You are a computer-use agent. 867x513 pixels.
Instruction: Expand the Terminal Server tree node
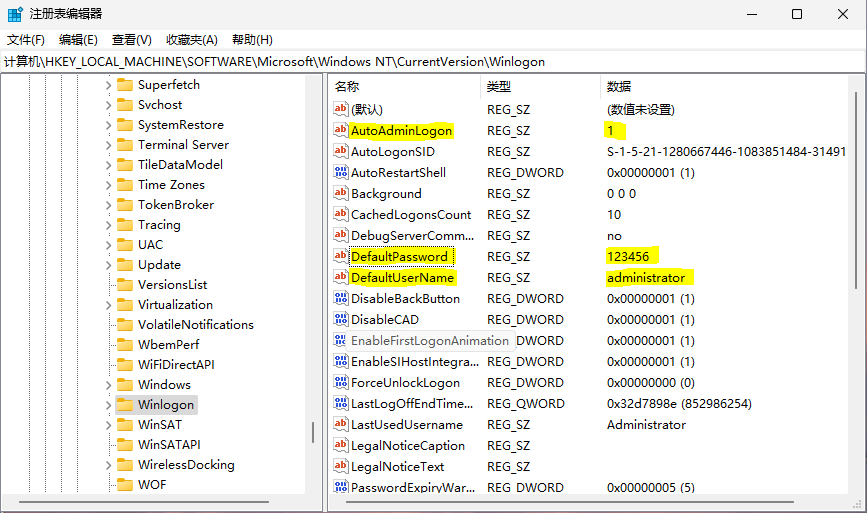click(109, 145)
